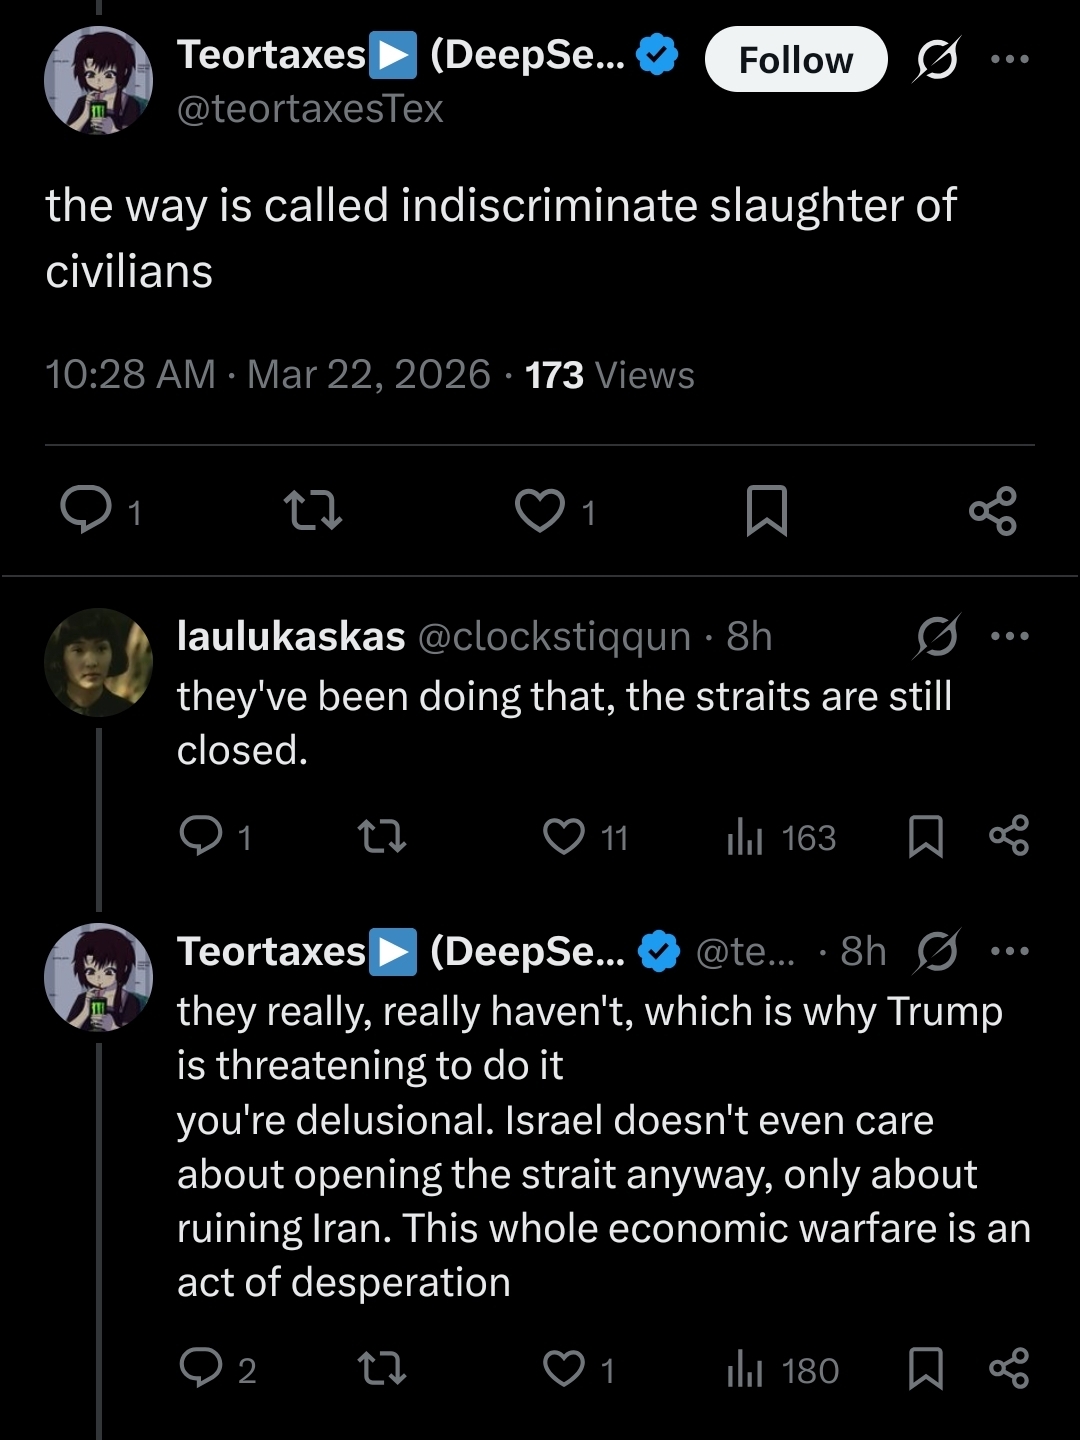Screen dimensions: 1080x1440
Task: Repost the laulukaskas reply
Action: point(381,836)
